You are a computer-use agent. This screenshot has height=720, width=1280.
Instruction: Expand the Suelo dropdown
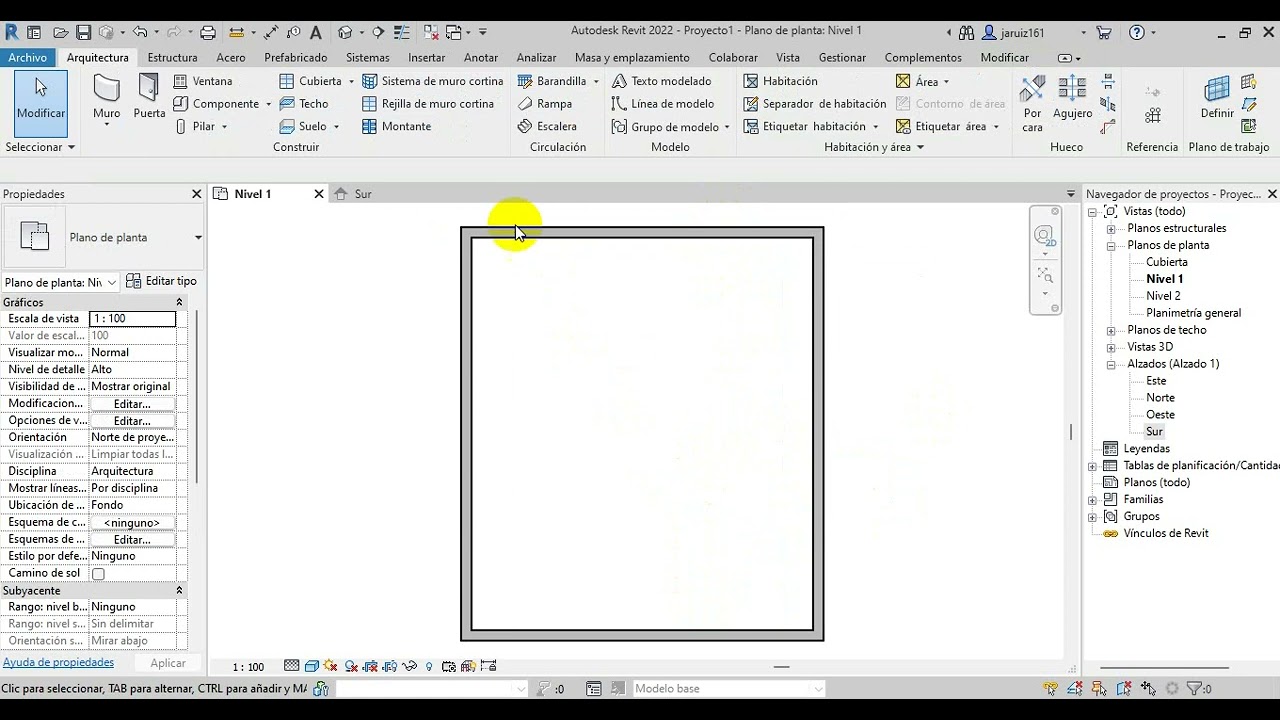[336, 127]
